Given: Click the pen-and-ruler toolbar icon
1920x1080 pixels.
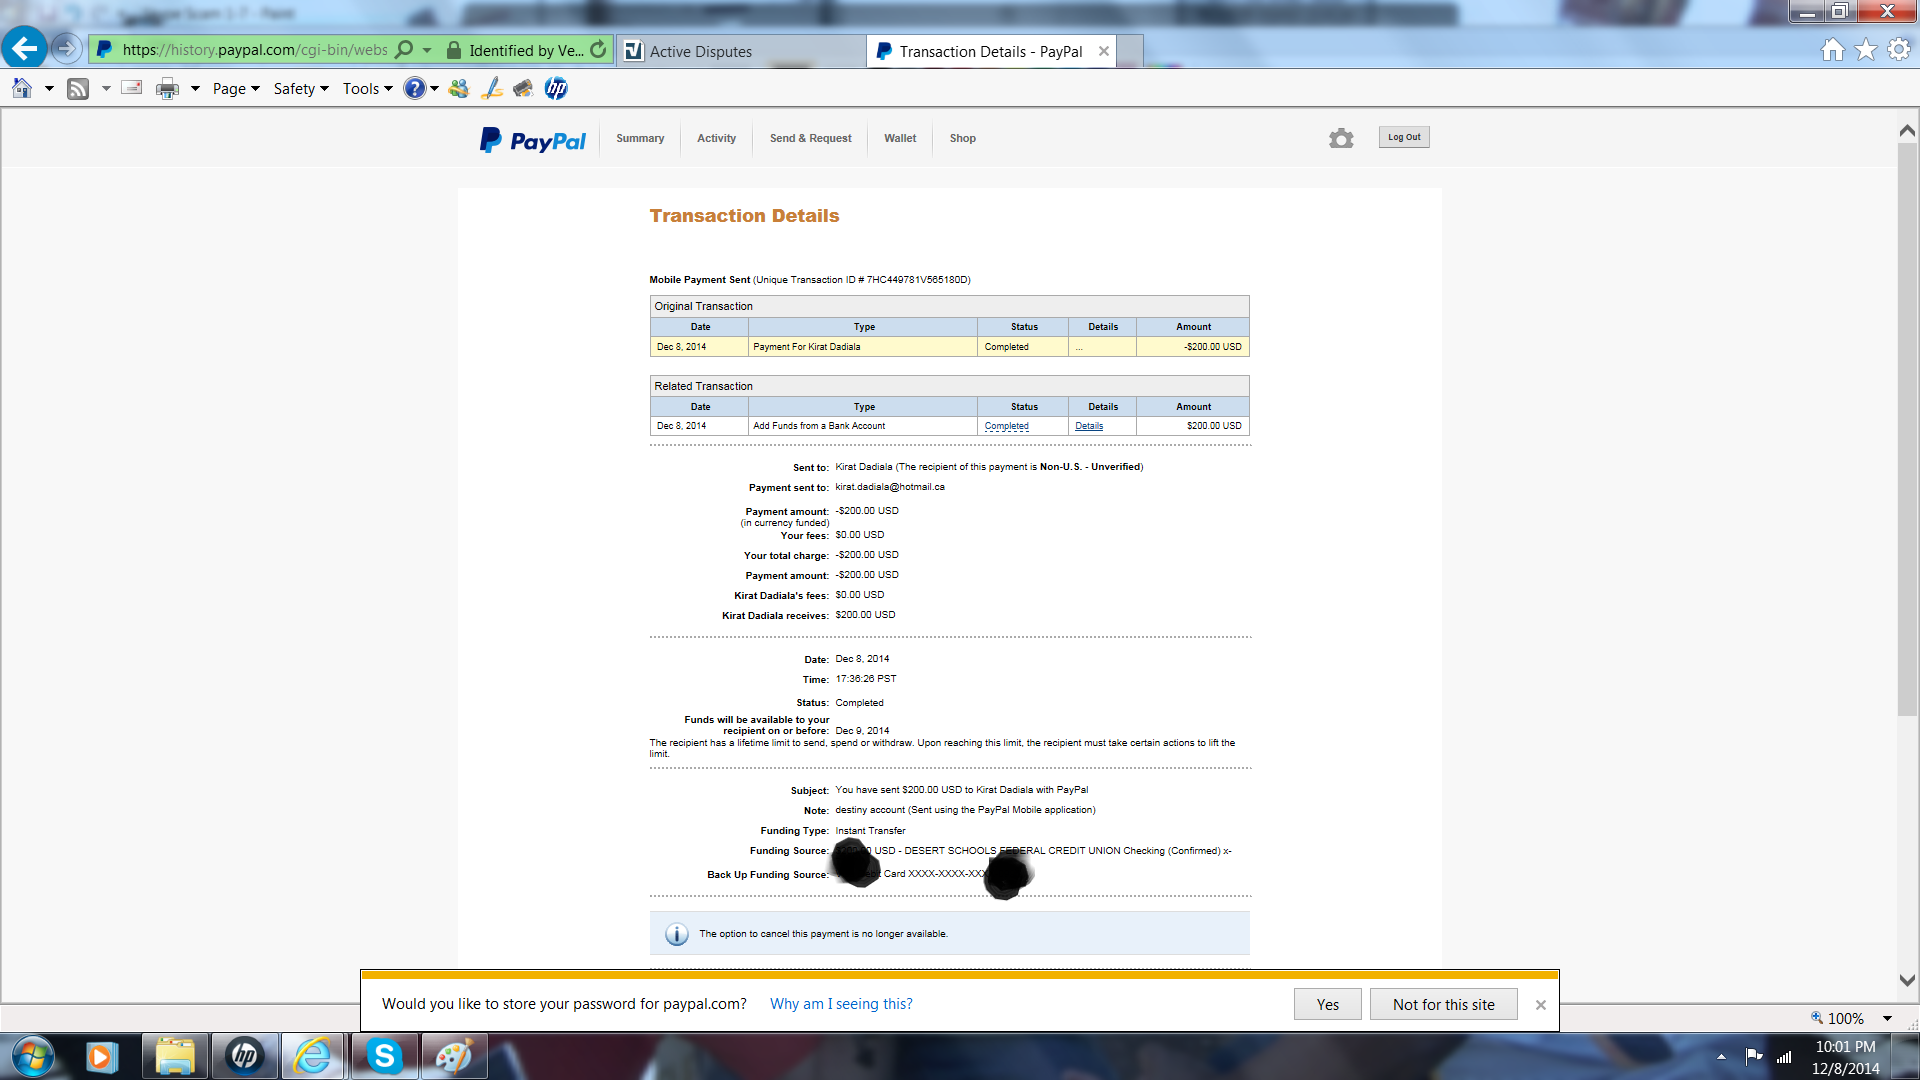Looking at the screenshot, I should (x=491, y=88).
